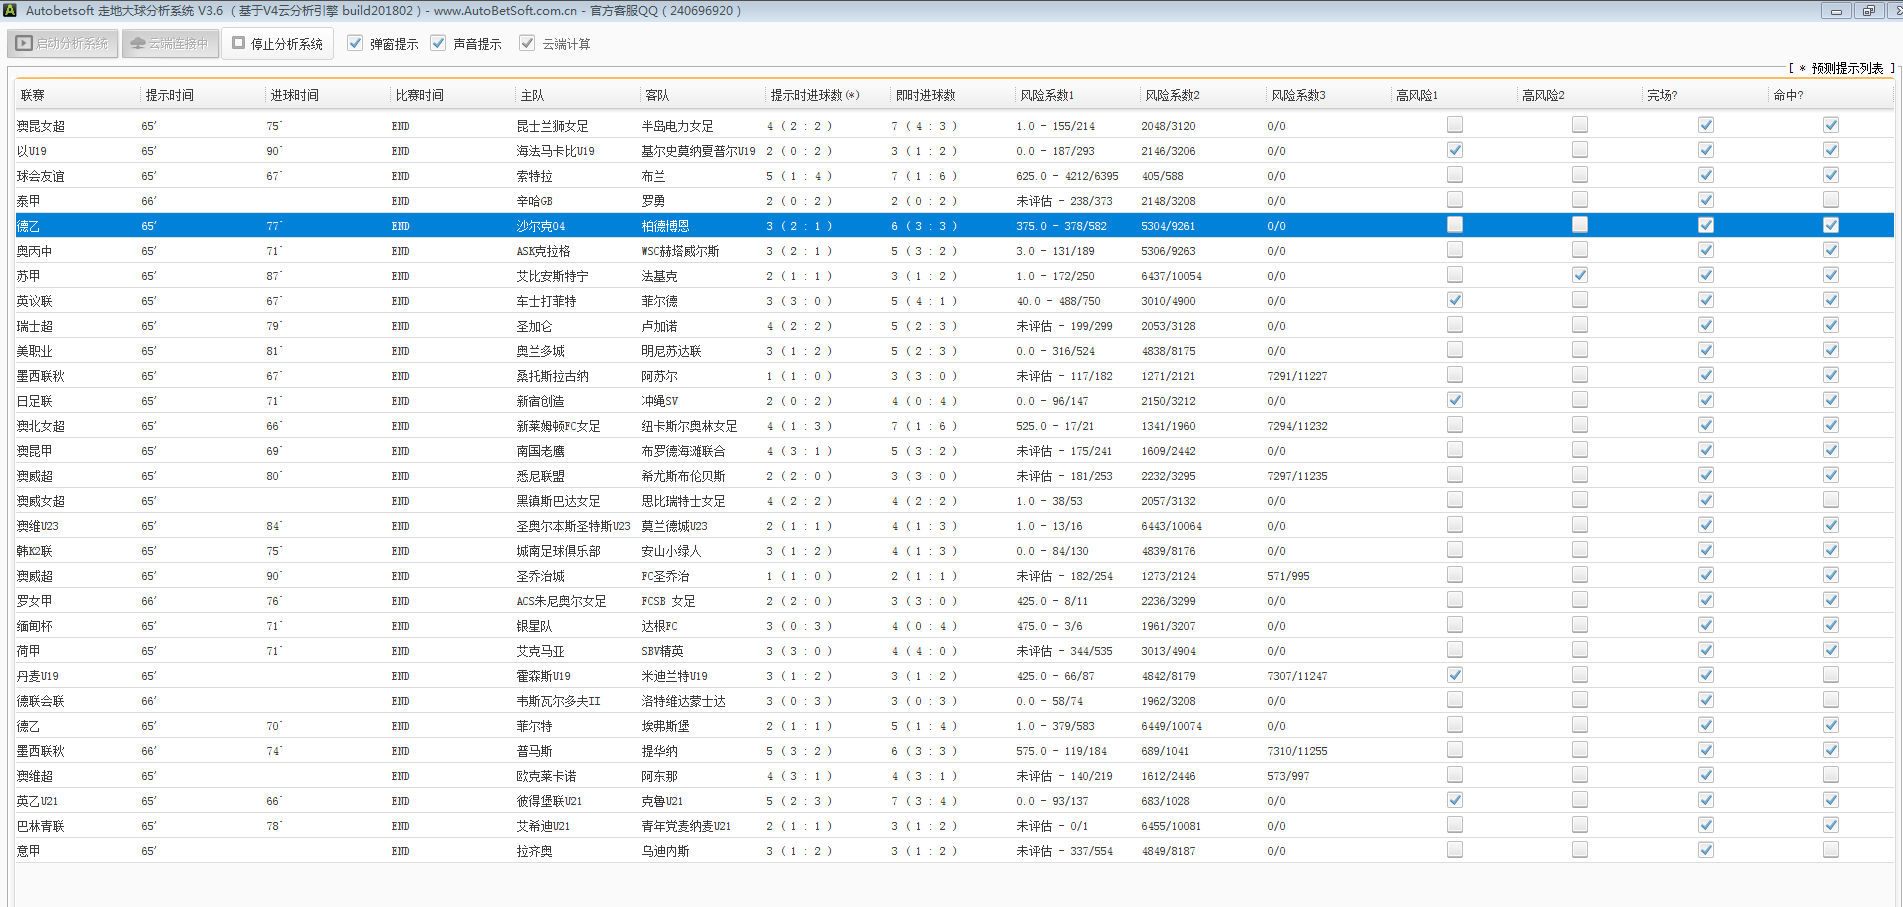Uncheck 完场? for the 拉齐奥 row
This screenshot has height=907, width=1903.
pos(1705,850)
